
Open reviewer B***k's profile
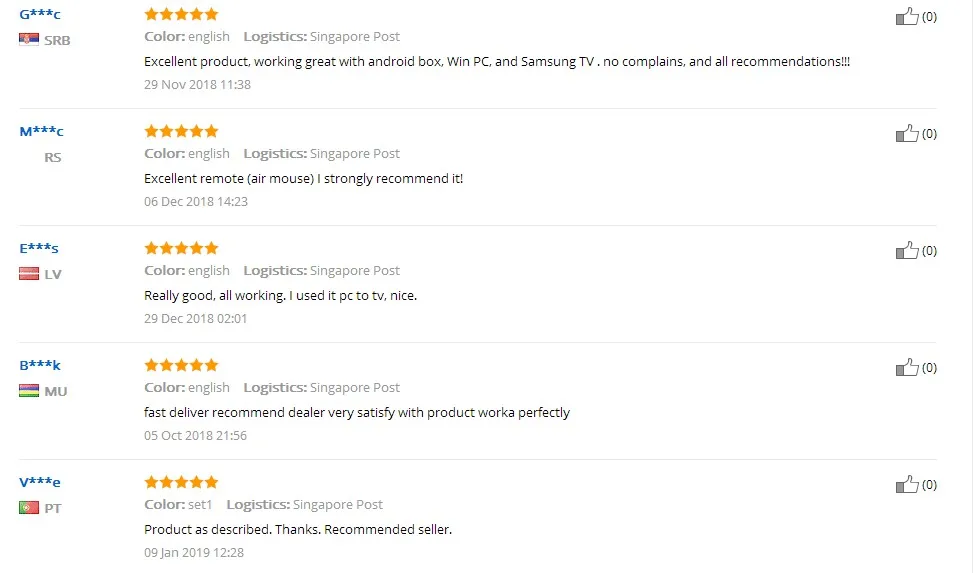(40, 365)
